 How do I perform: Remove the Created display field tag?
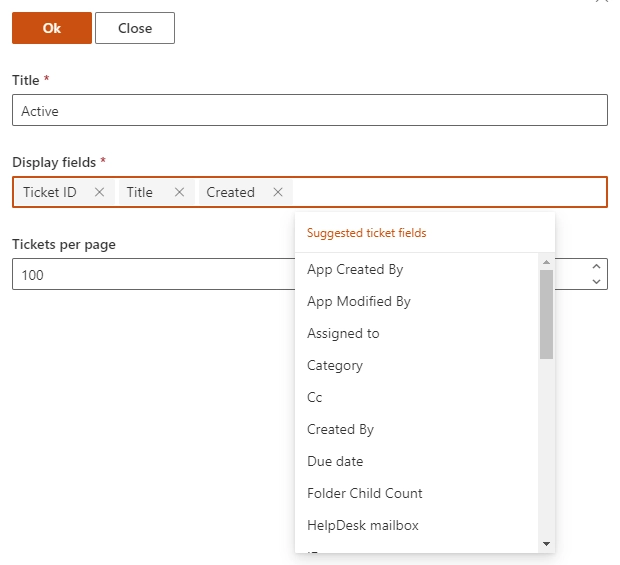click(278, 192)
